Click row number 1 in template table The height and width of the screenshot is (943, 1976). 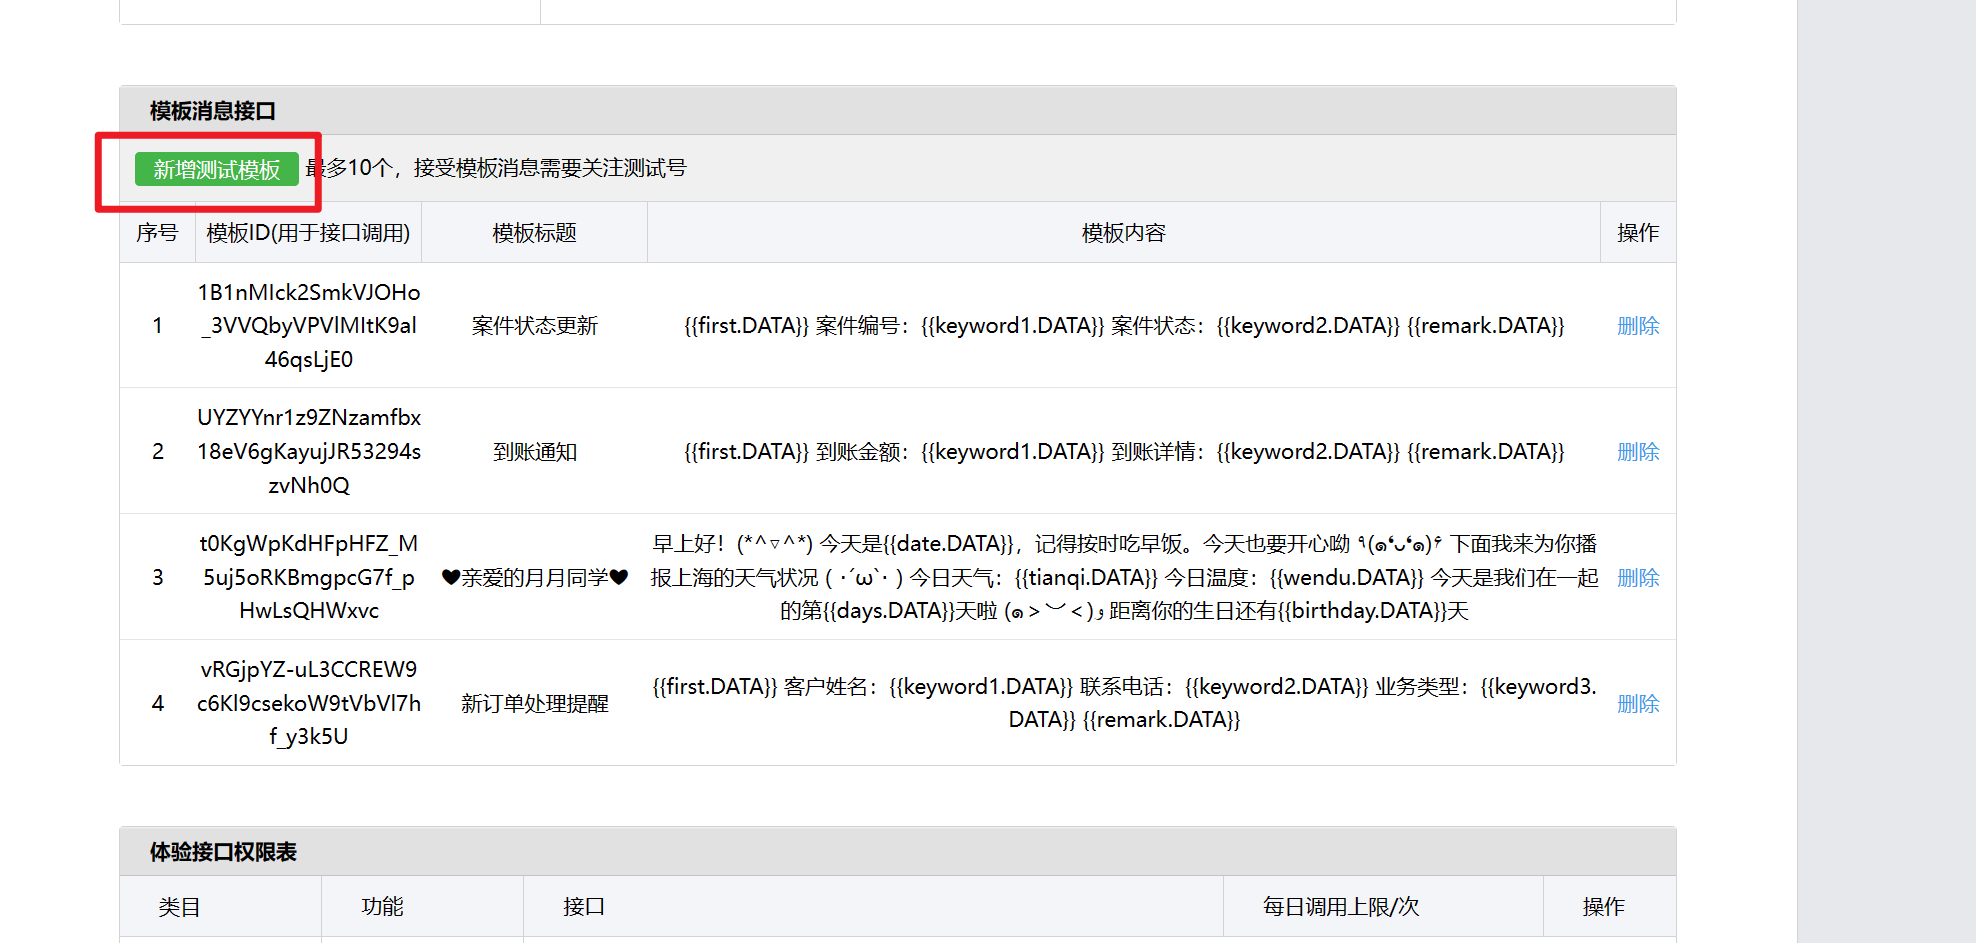[157, 326]
